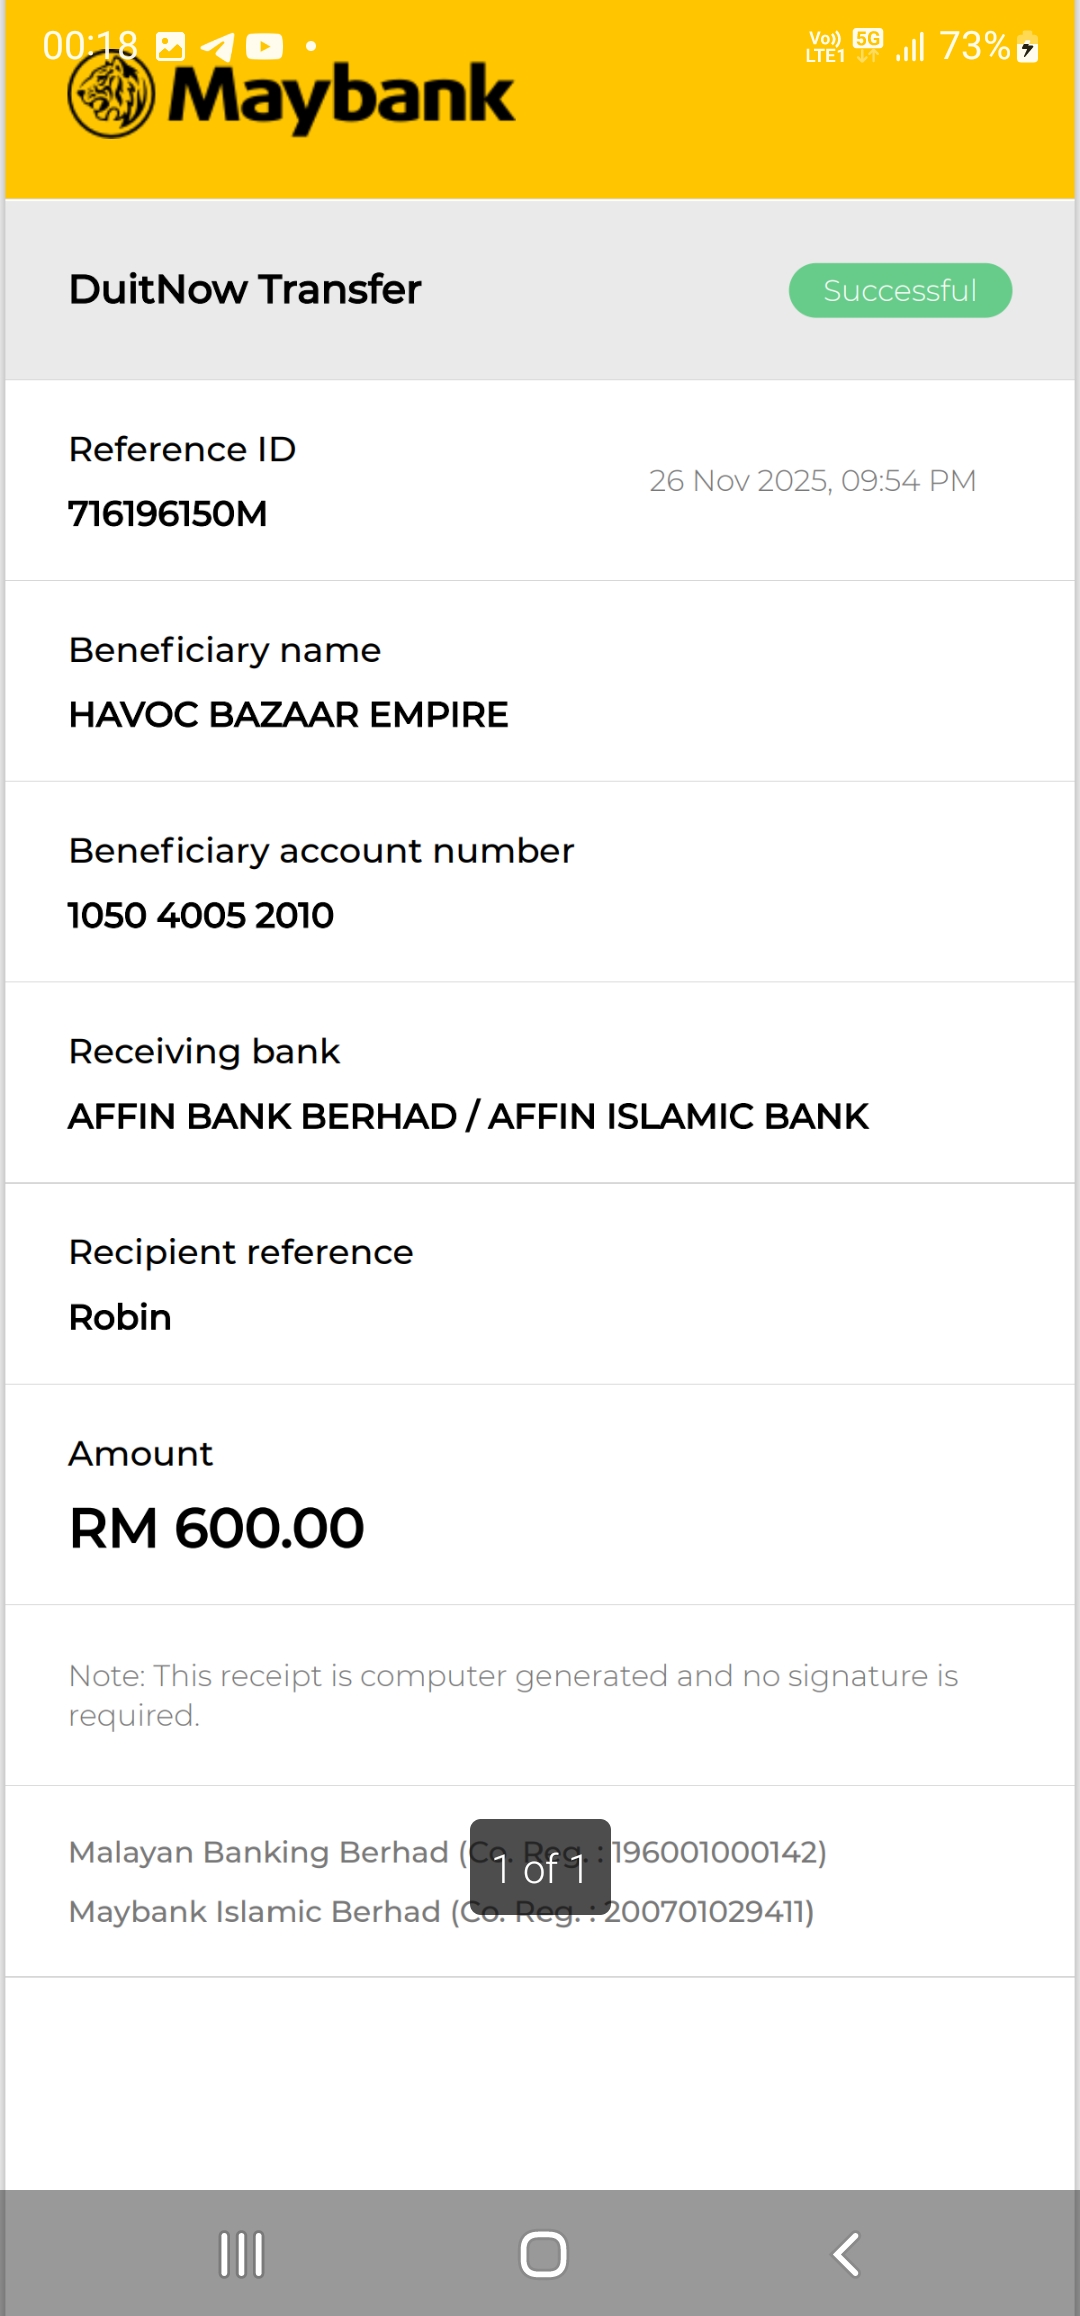This screenshot has height=2316, width=1080.
Task: Tap the Android back navigation arrow
Action: click(846, 2254)
